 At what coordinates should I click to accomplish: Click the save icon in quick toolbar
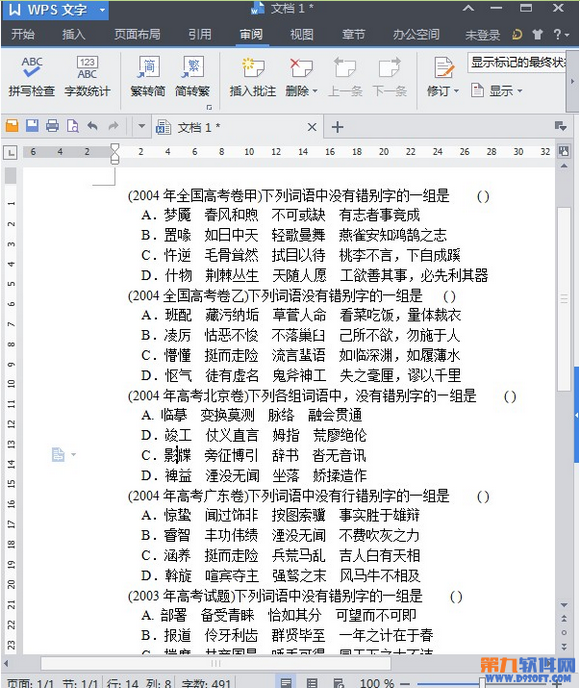(x=32, y=126)
